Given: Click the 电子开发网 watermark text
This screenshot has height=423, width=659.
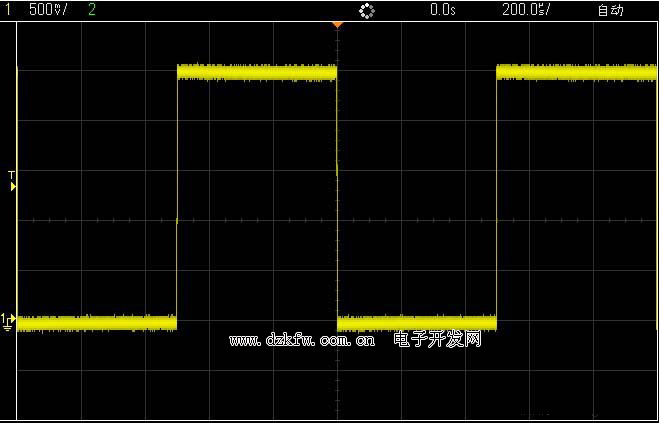Looking at the screenshot, I should pos(438,340).
